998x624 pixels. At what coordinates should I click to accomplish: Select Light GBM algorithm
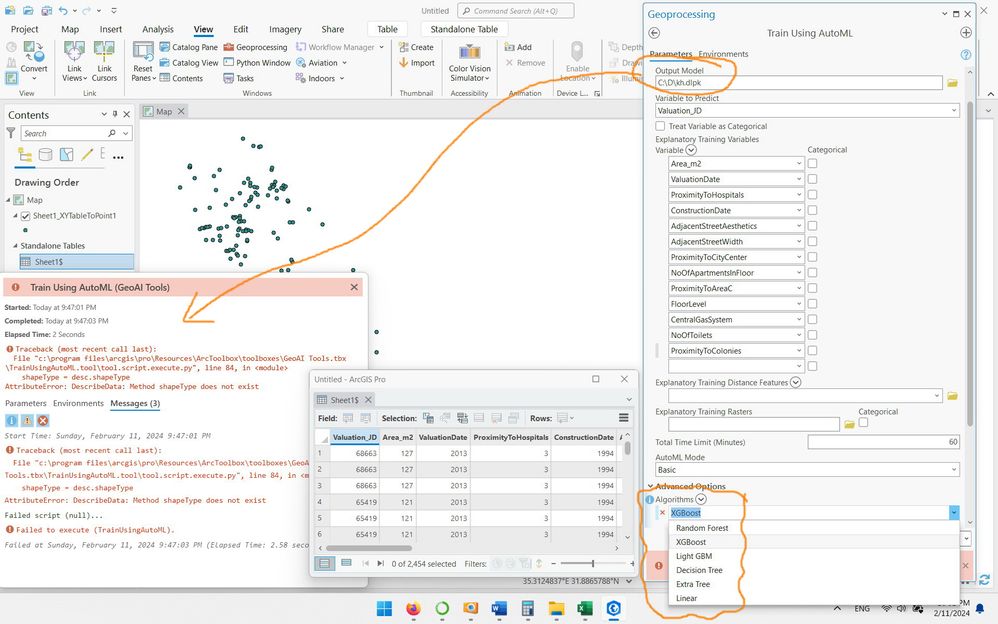coord(694,556)
